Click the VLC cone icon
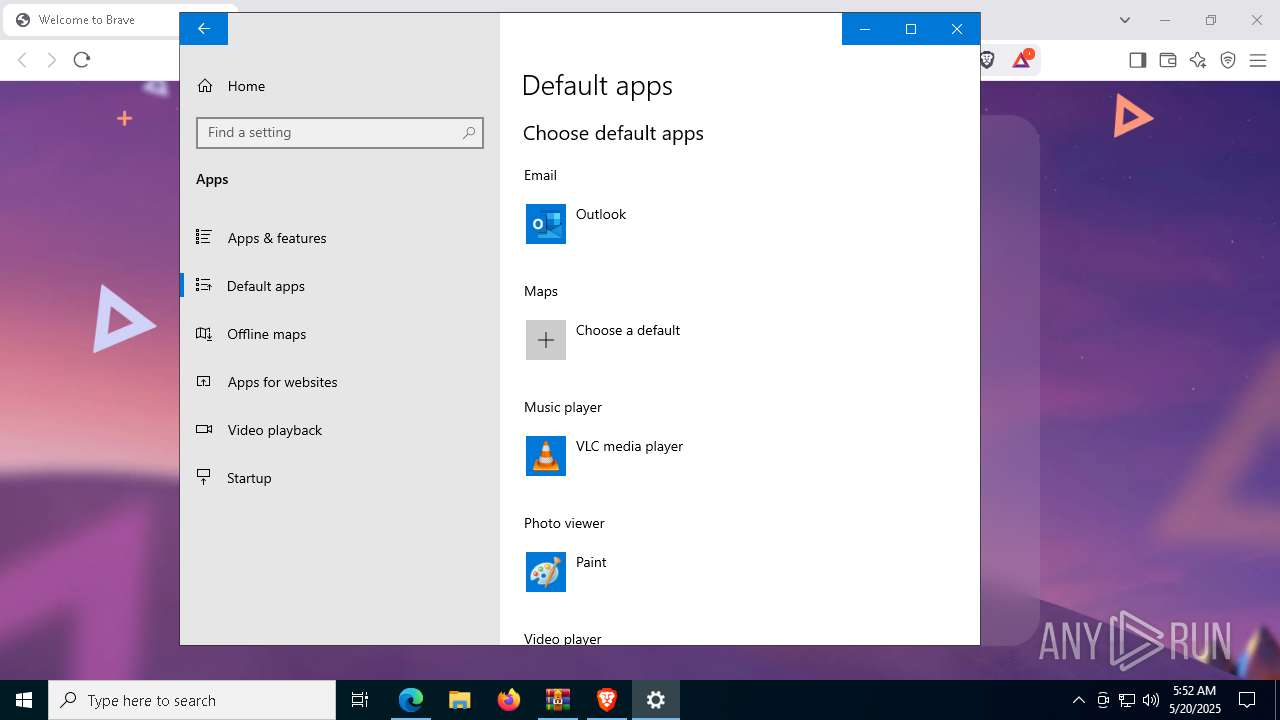Image resolution: width=1280 pixels, height=720 pixels. click(546, 456)
